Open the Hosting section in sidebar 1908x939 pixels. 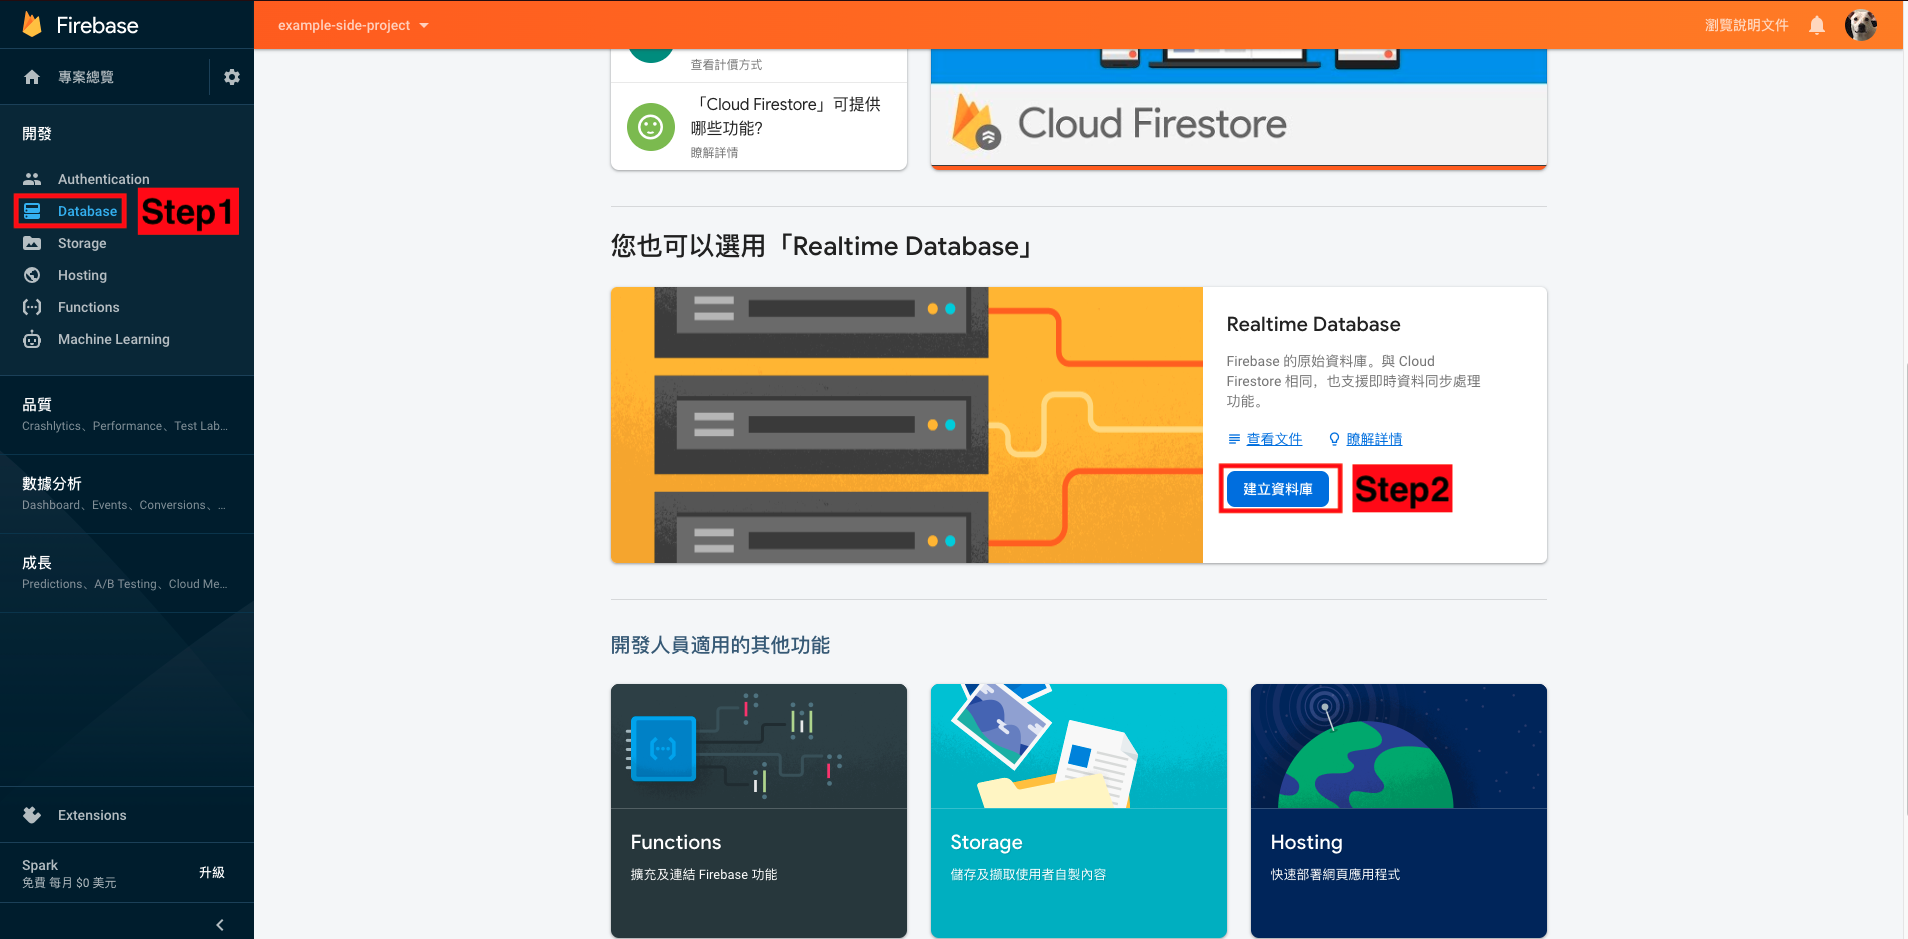point(81,275)
